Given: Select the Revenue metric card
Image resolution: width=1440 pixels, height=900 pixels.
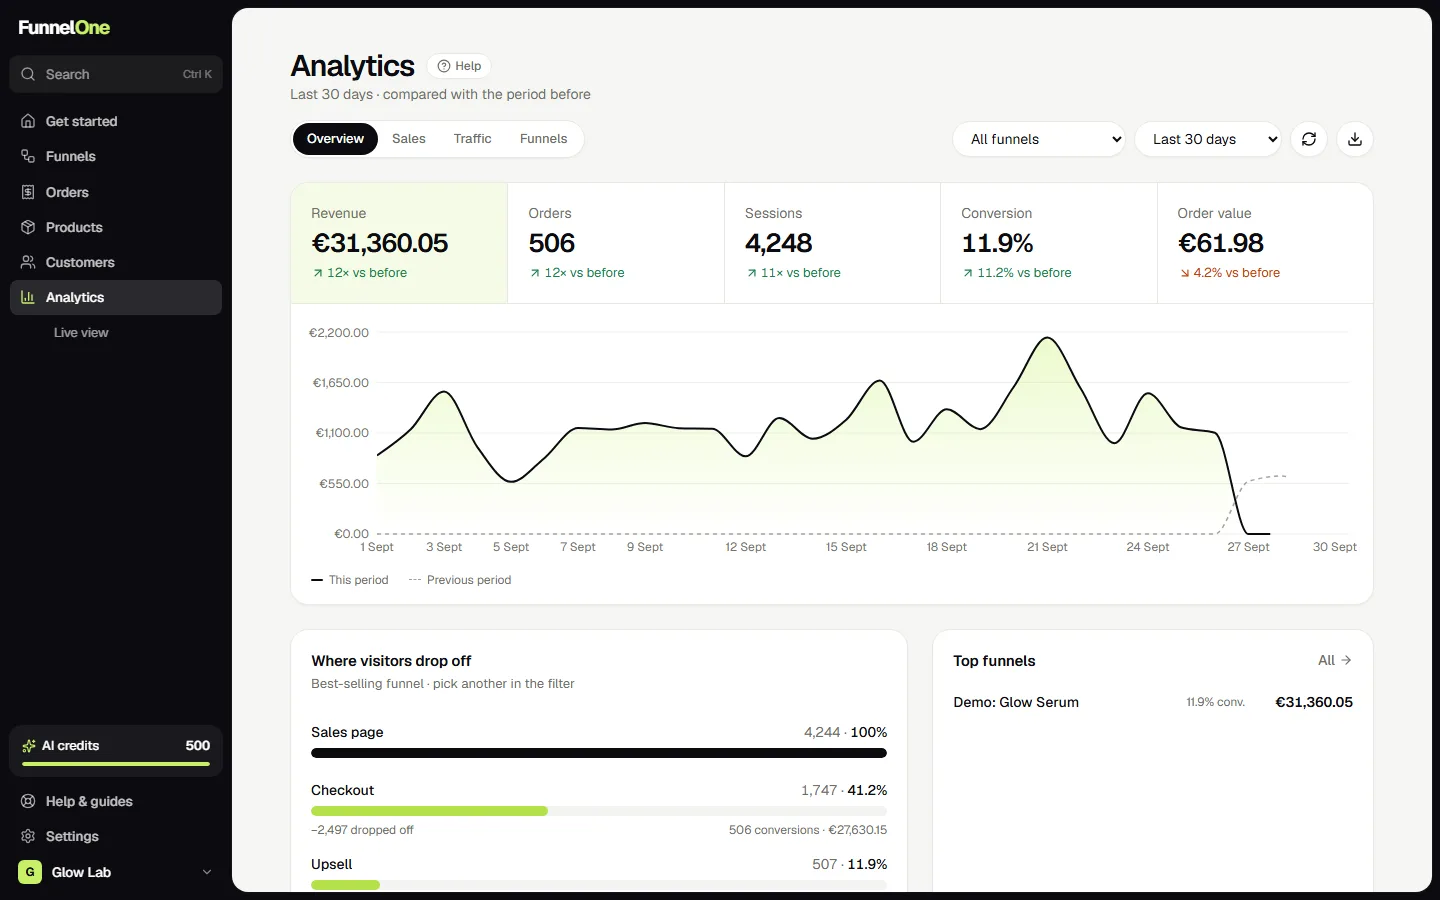Looking at the screenshot, I should [x=399, y=243].
